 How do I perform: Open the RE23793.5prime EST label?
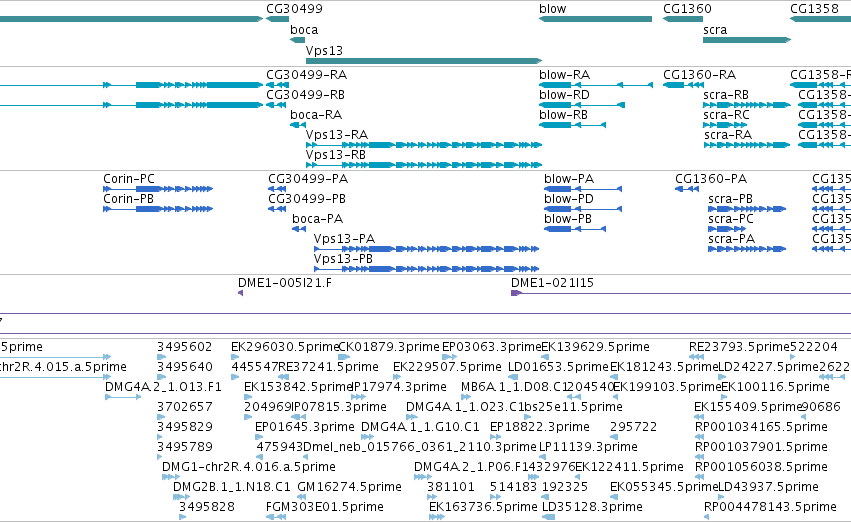pyautogui.click(x=739, y=347)
